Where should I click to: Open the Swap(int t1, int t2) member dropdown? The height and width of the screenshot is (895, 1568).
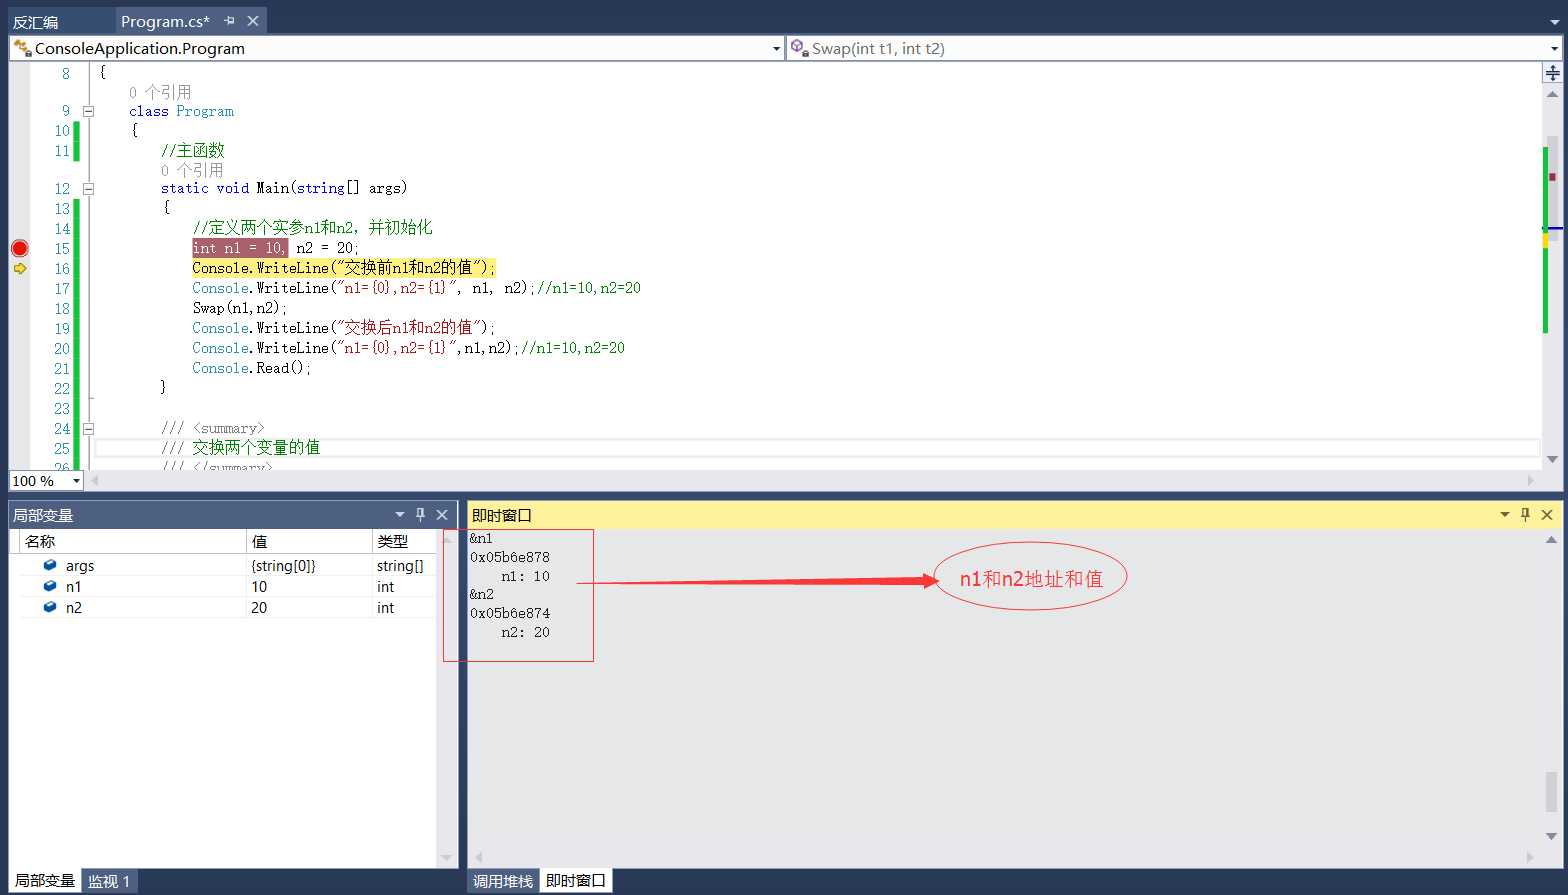(x=1554, y=48)
